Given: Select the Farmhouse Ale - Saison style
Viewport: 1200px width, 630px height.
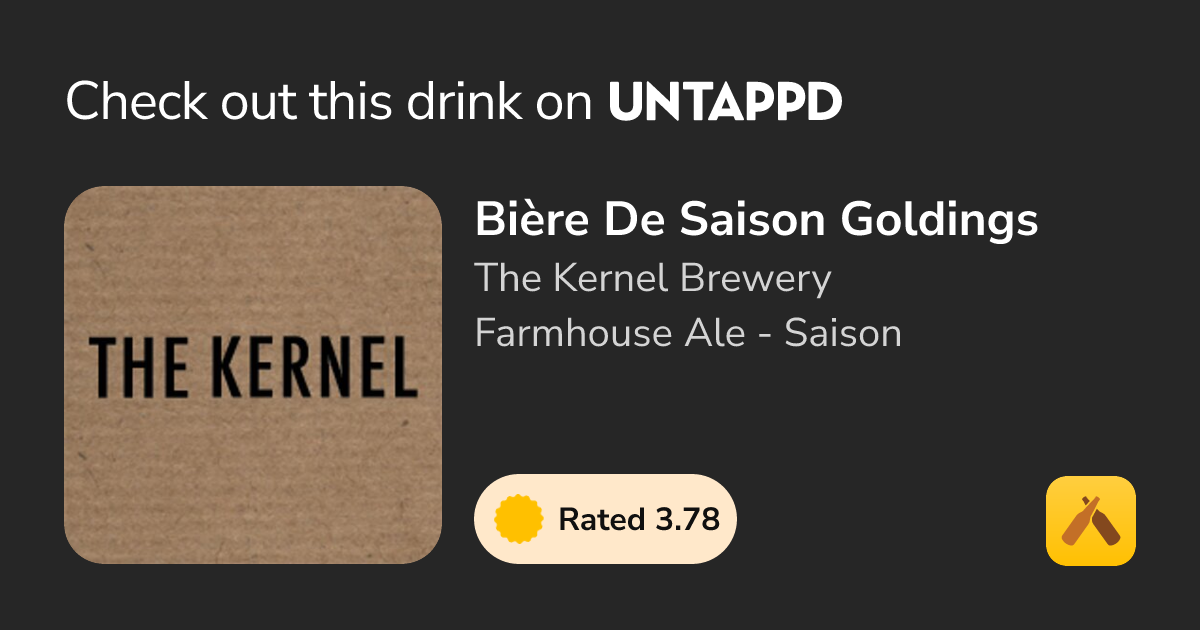Looking at the screenshot, I should 688,332.
